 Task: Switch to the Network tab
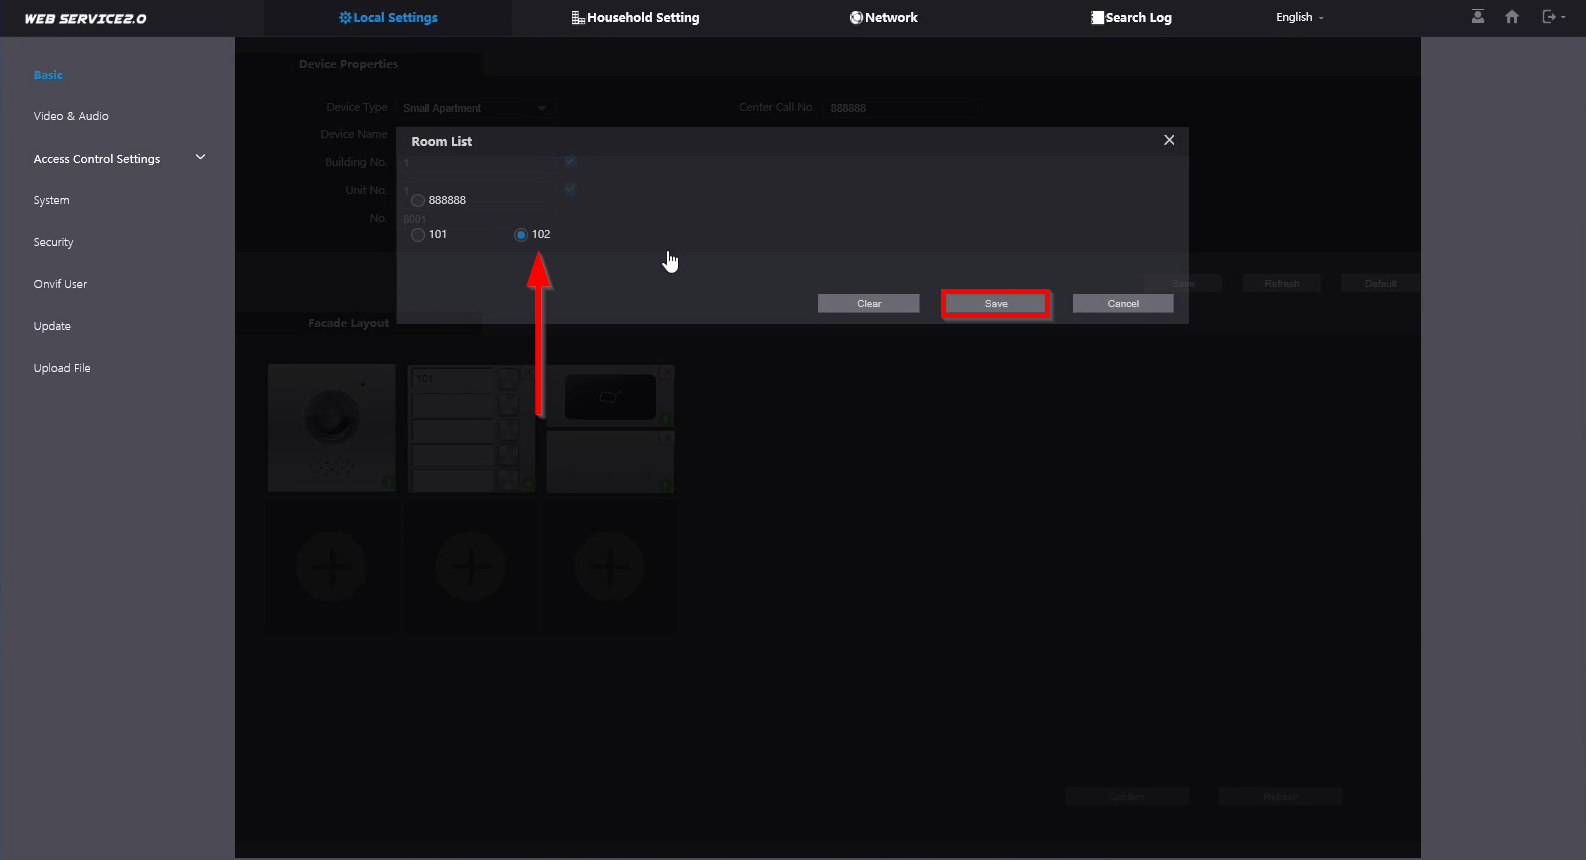(x=884, y=18)
